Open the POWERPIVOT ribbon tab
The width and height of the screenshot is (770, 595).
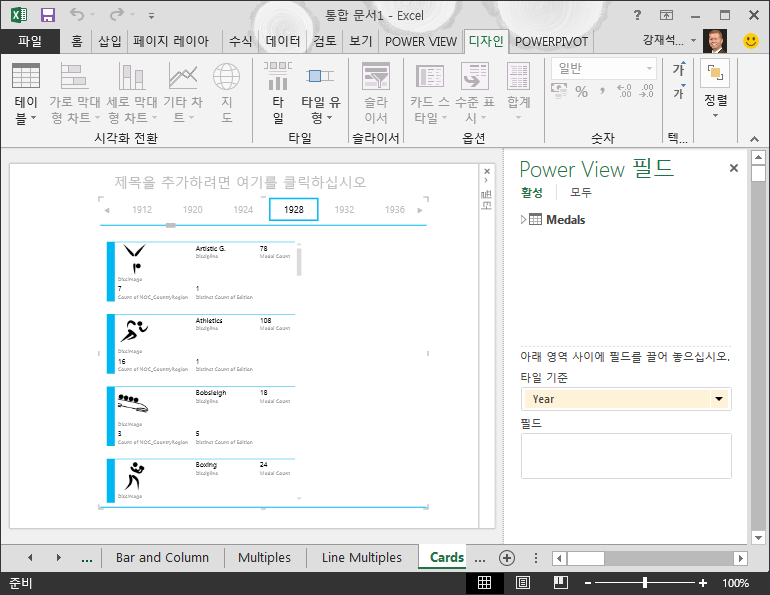[x=551, y=41]
